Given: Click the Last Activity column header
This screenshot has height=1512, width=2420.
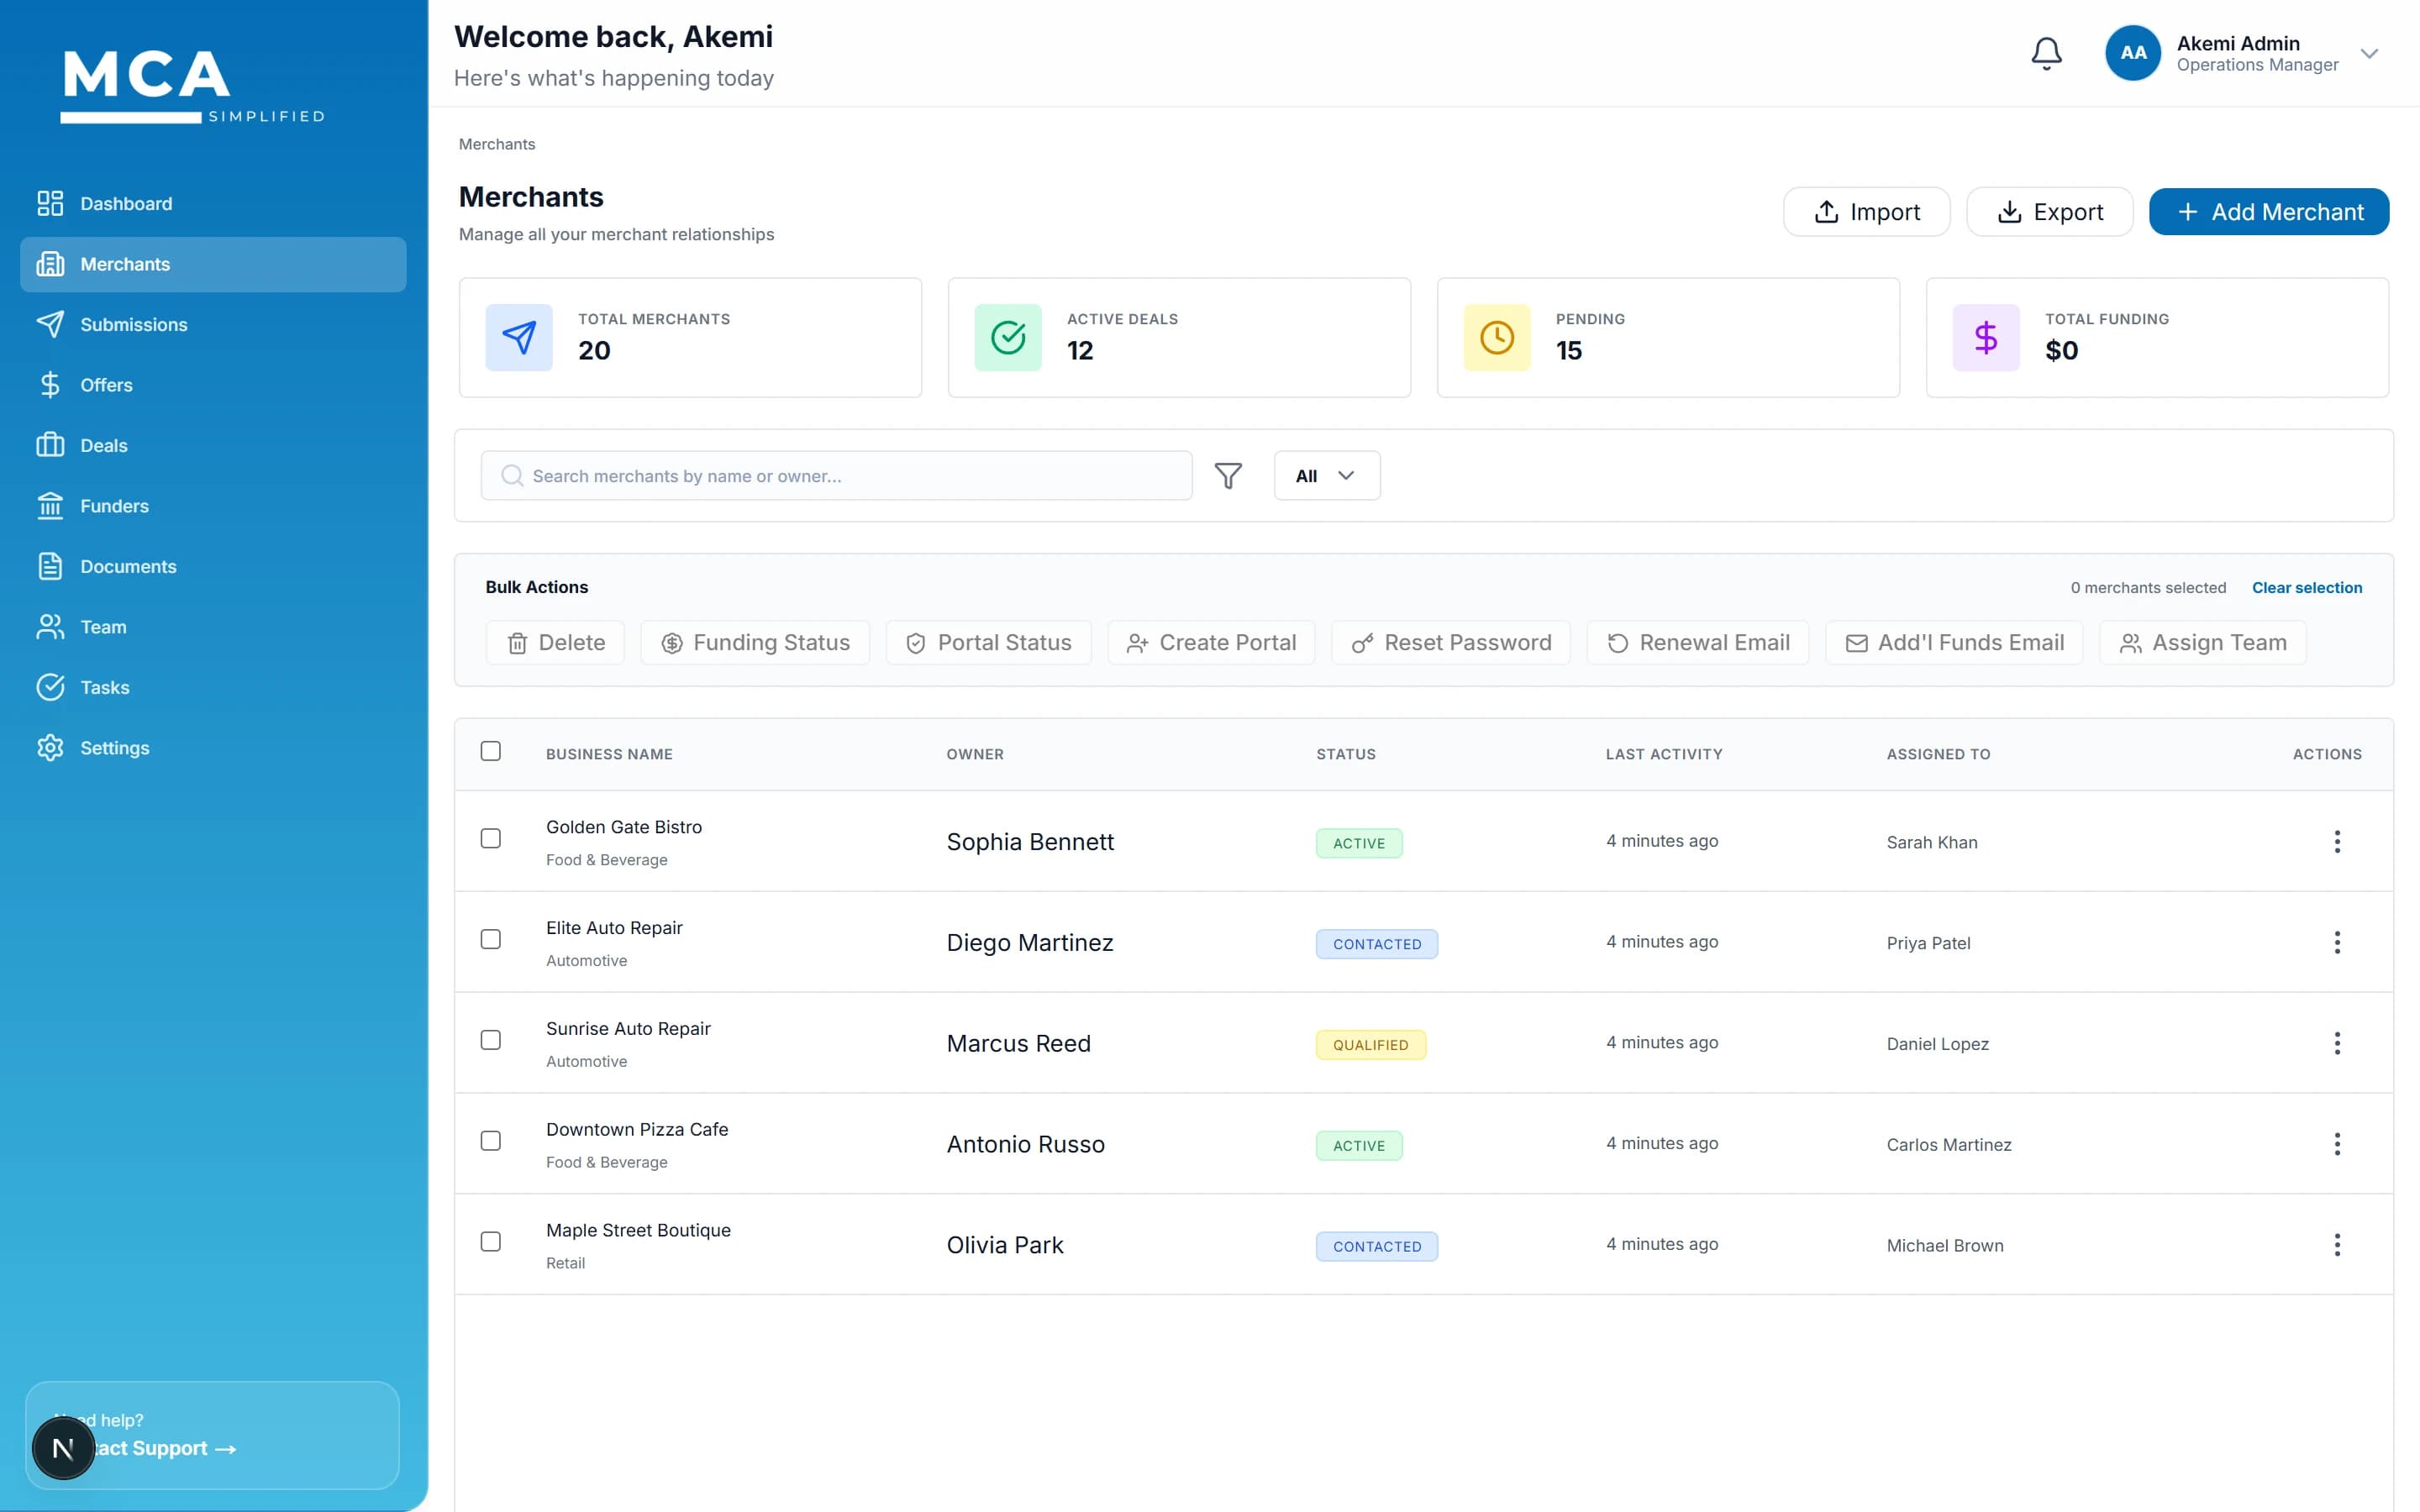Looking at the screenshot, I should 1664,754.
